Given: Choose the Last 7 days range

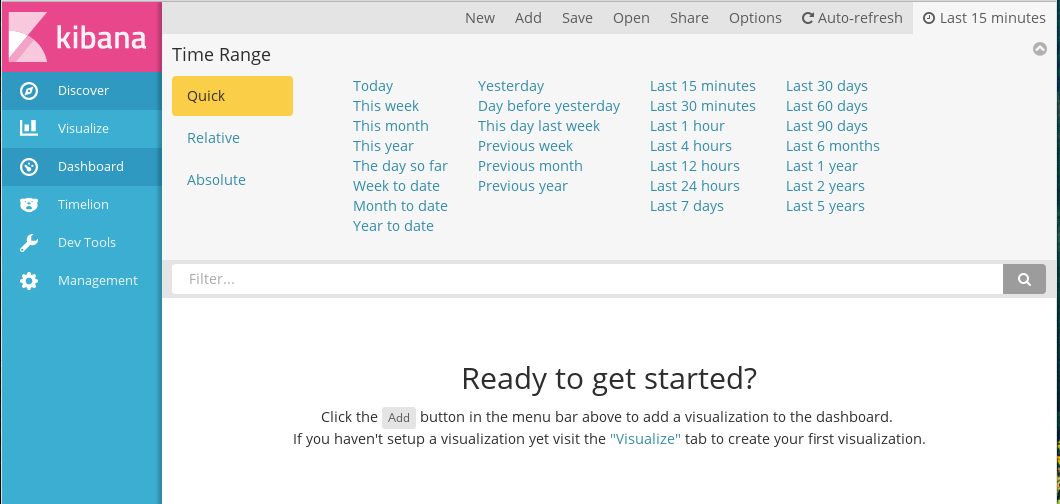Looking at the screenshot, I should click(x=687, y=206).
